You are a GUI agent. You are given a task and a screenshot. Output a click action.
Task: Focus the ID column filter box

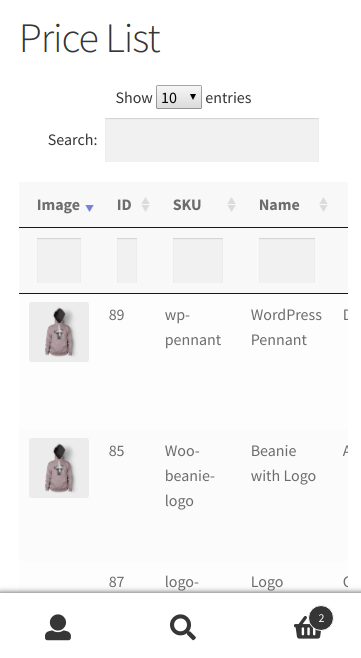(x=127, y=260)
